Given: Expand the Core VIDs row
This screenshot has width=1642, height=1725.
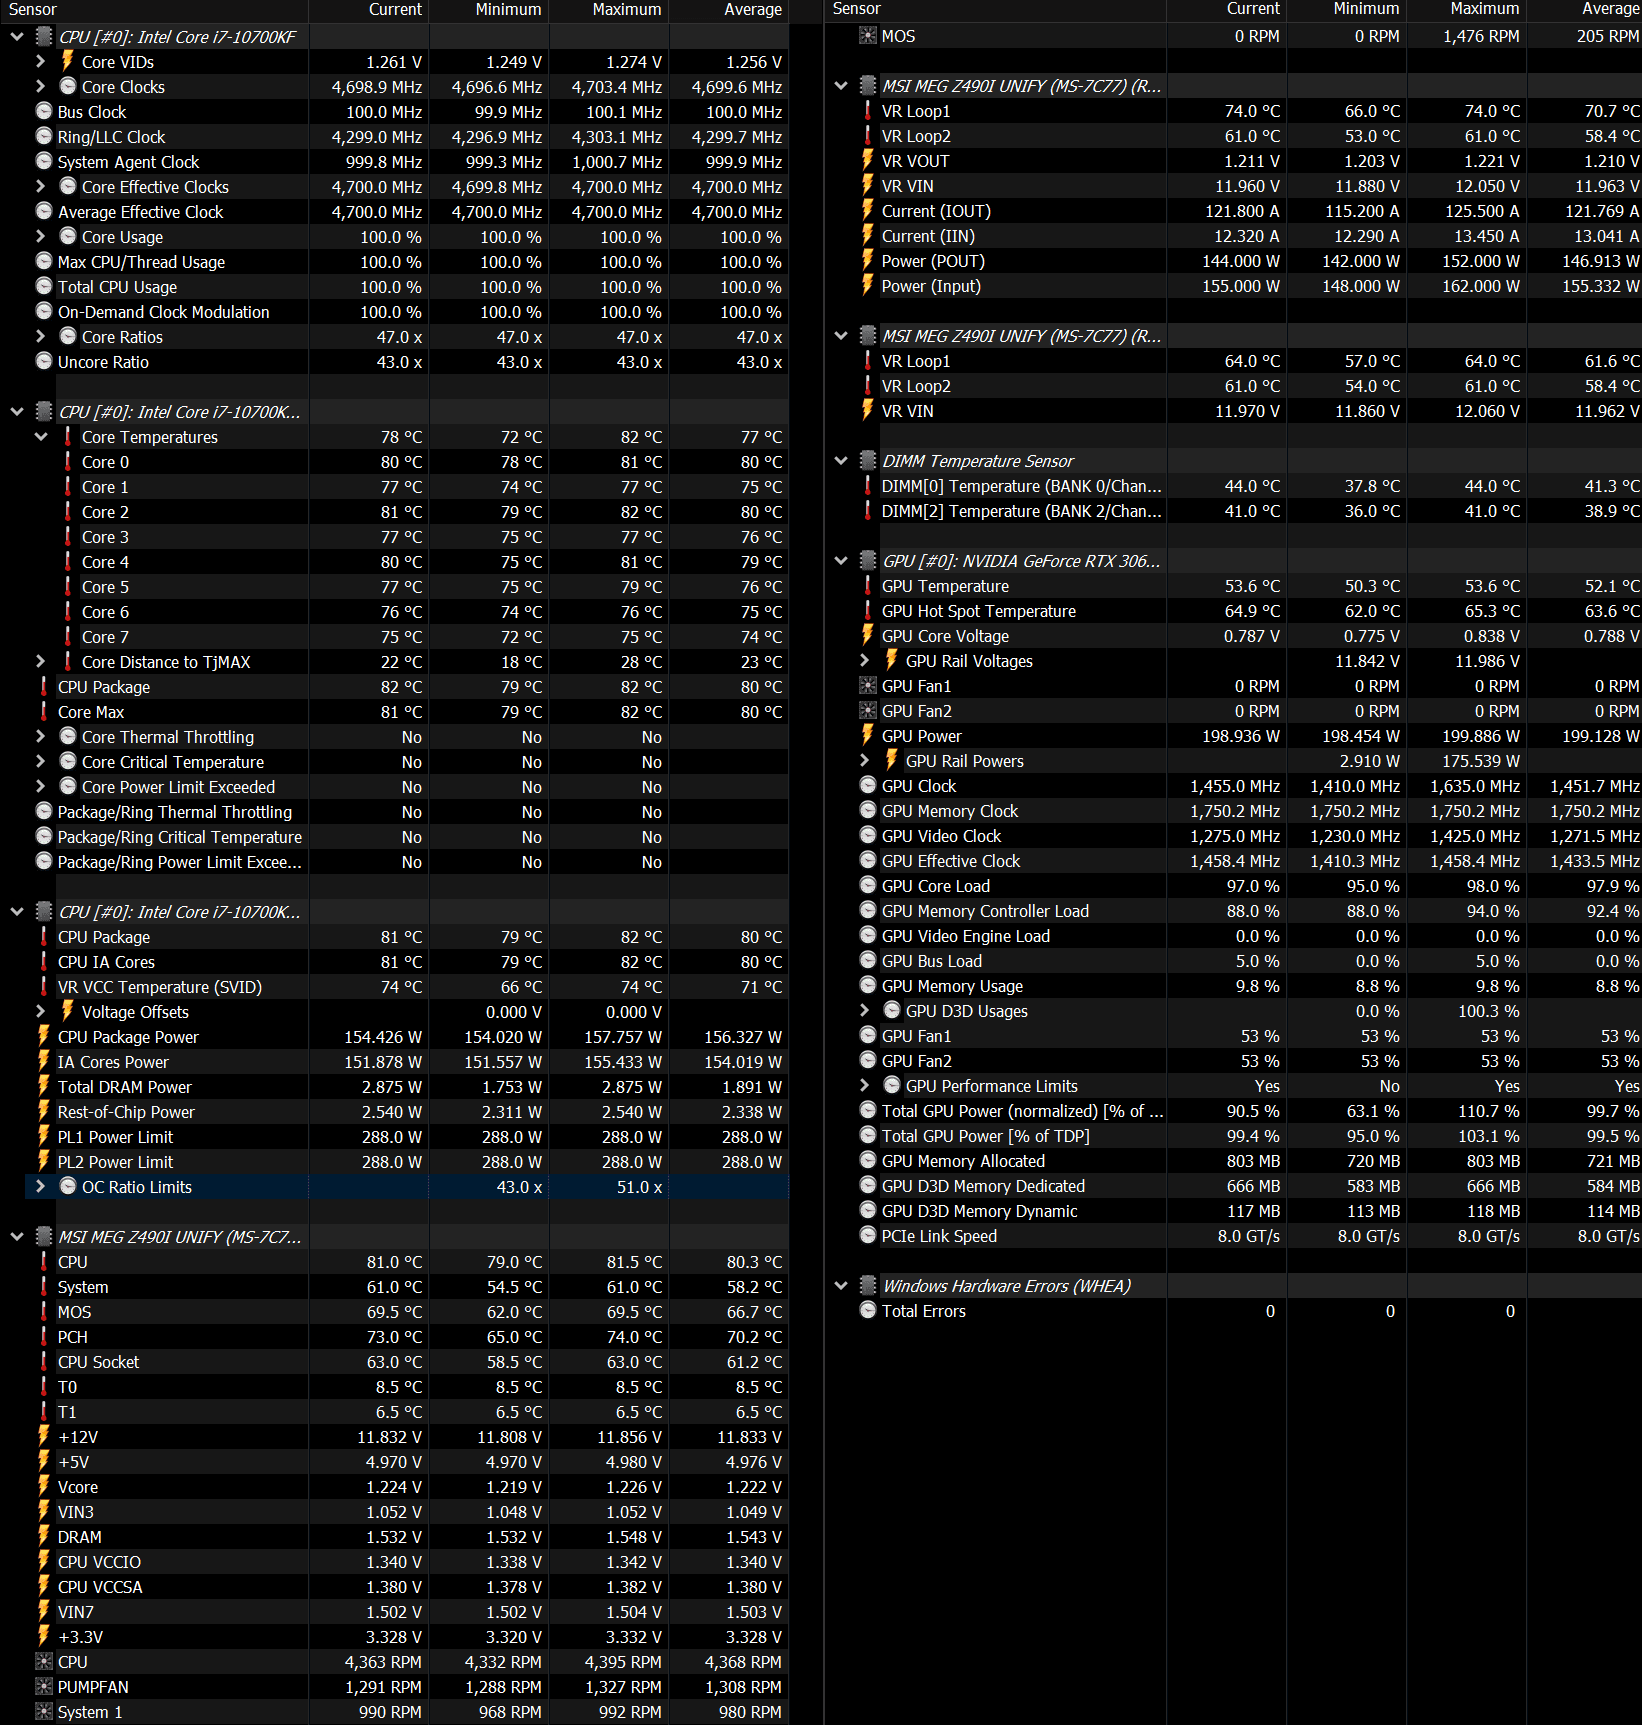Looking at the screenshot, I should 41,62.
